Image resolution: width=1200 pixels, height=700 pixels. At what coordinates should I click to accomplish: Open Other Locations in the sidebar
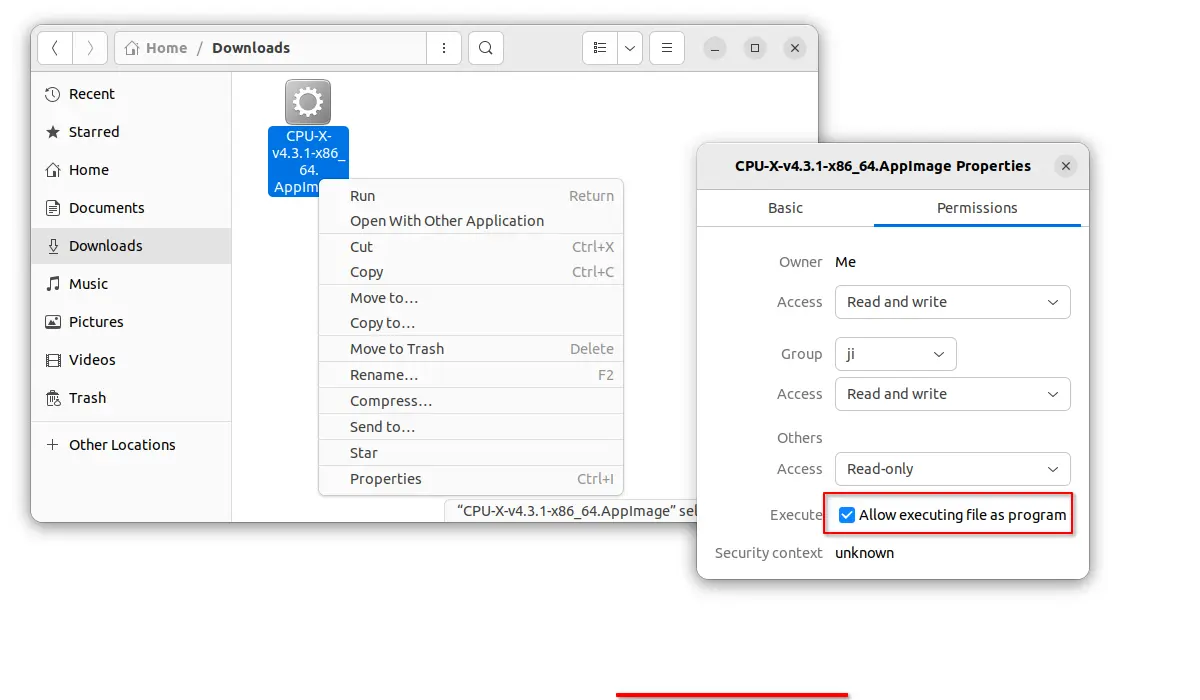tap(131, 445)
